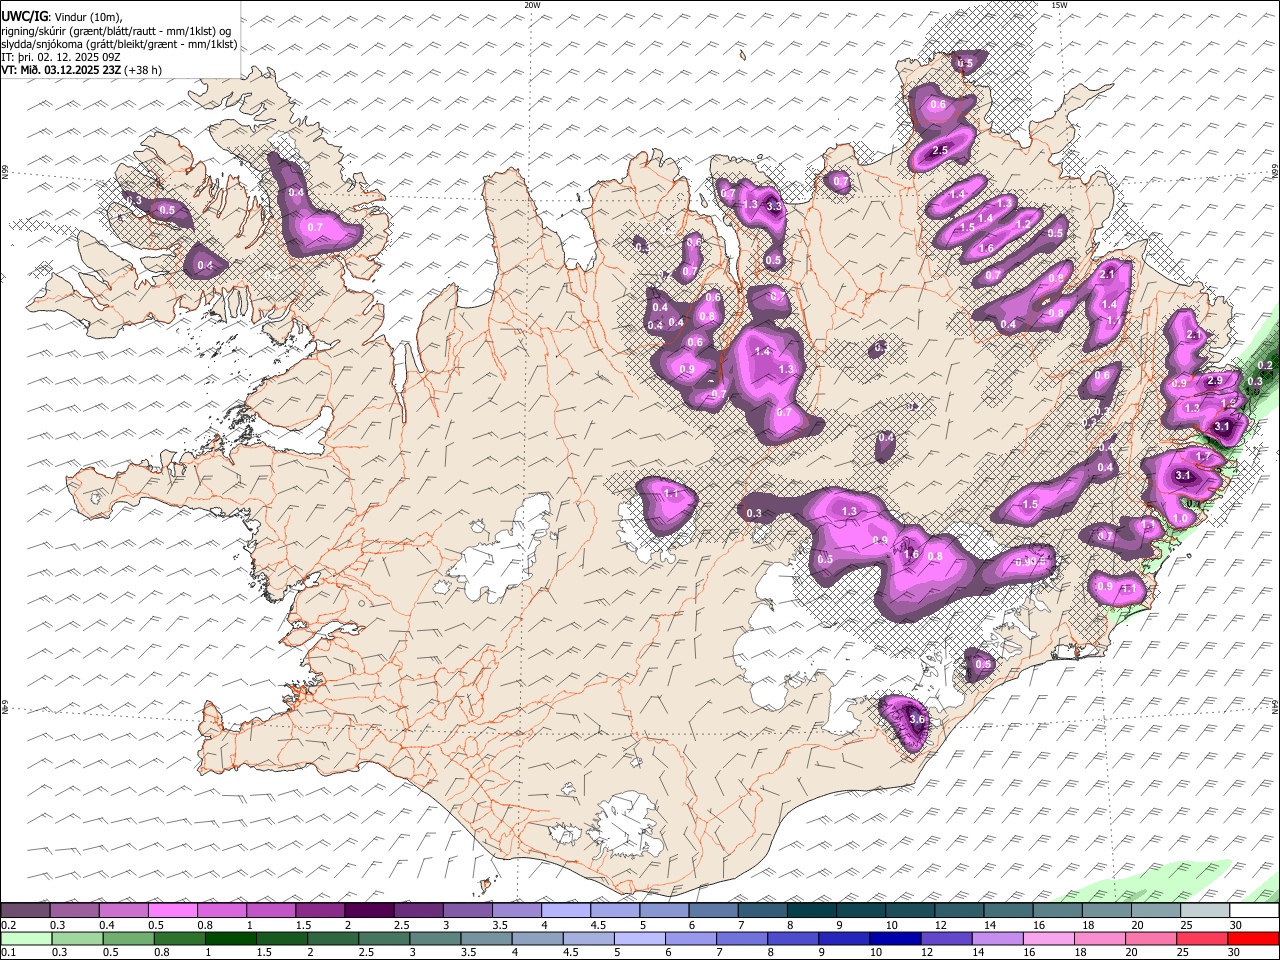
Task: Click the title text "UWC/IG: Vindur (10m)"
Action: coord(62,17)
